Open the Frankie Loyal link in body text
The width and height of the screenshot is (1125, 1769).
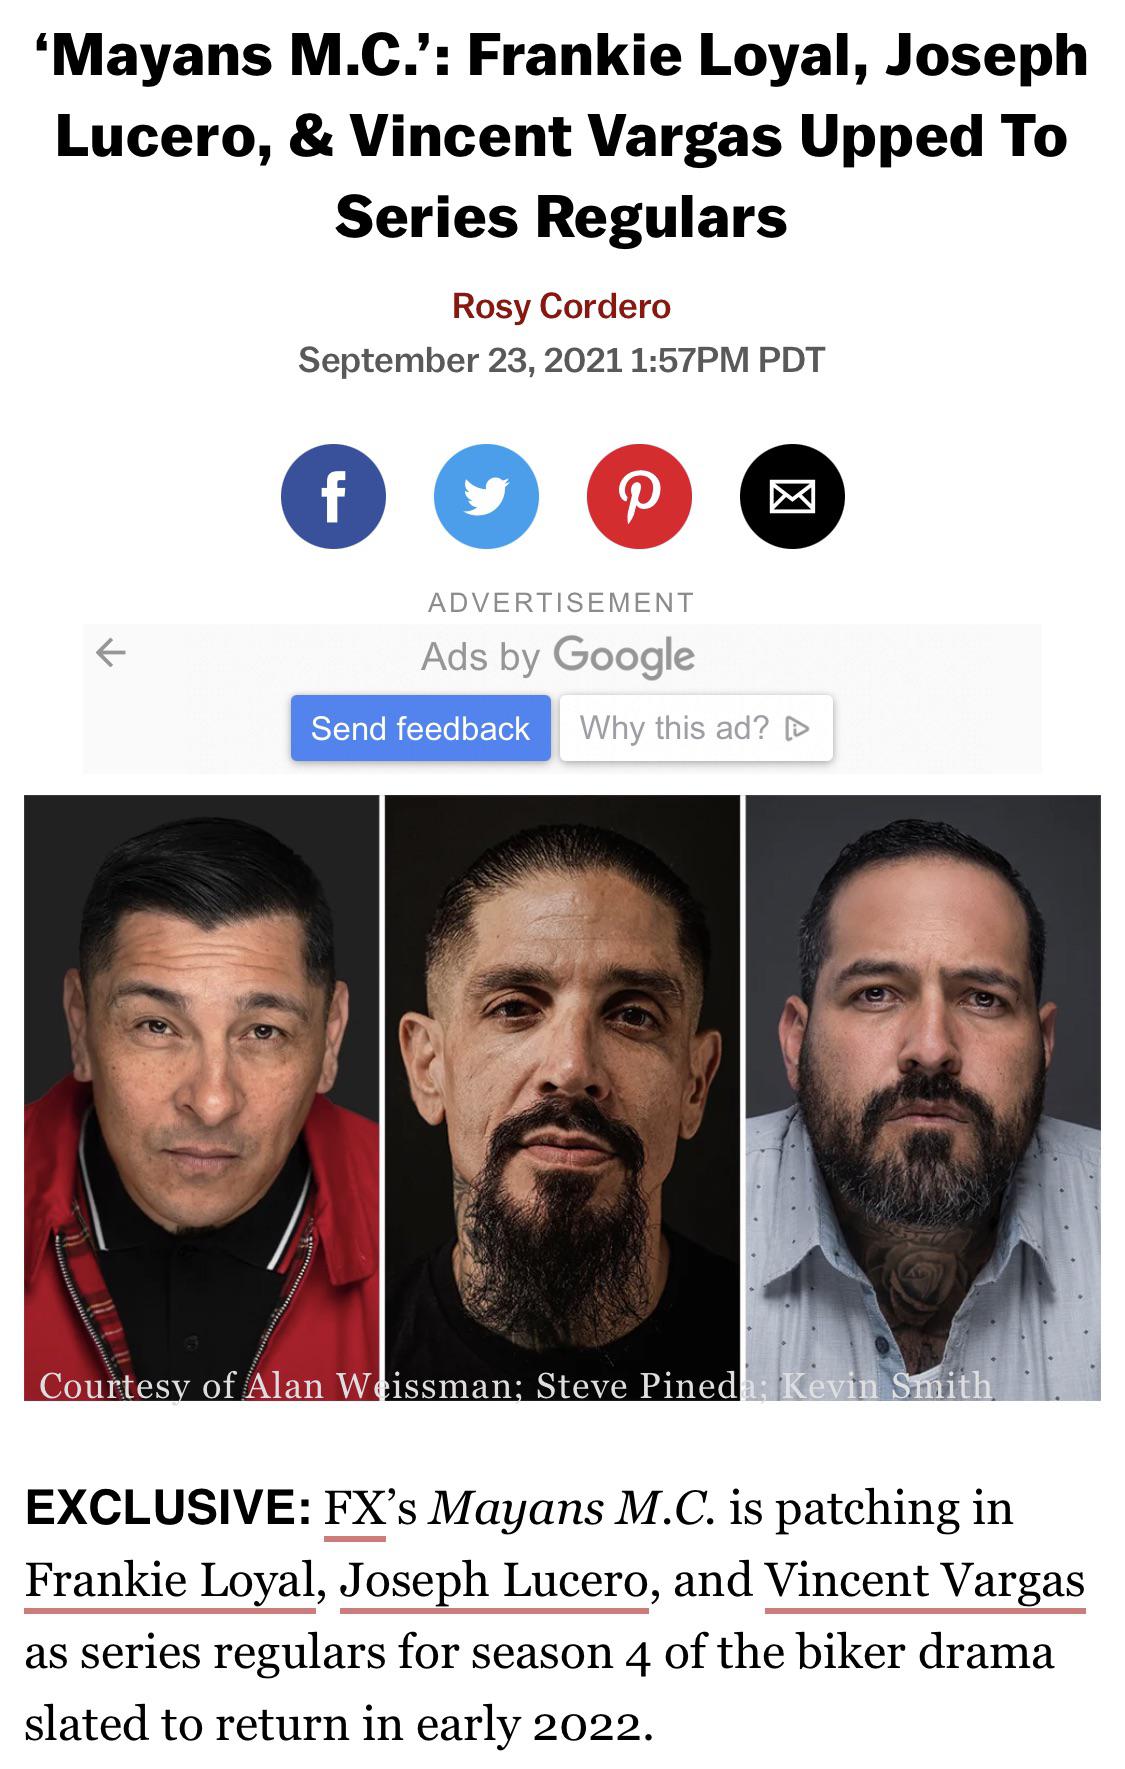pos(170,1580)
